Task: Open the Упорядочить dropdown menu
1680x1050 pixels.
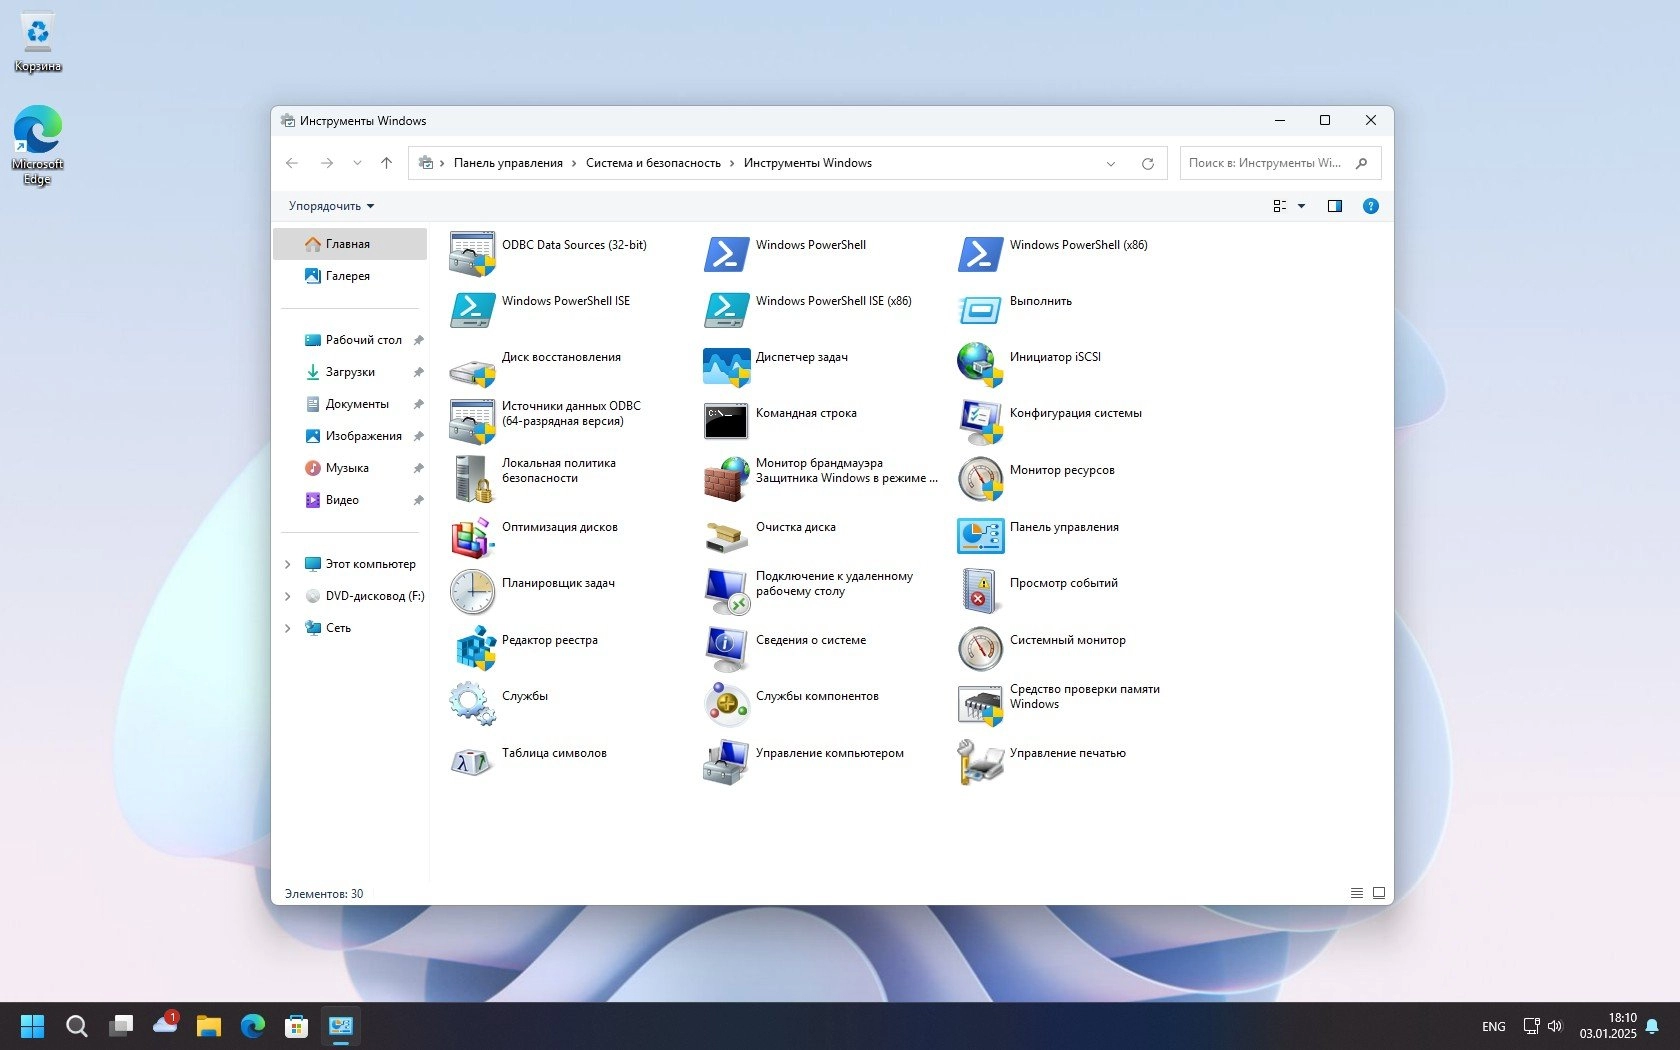Action: coord(331,206)
